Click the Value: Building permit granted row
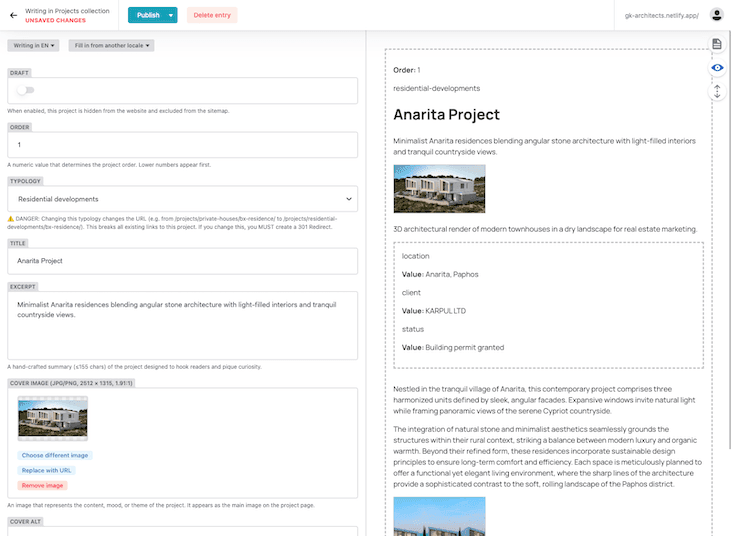The height and width of the screenshot is (536, 731). click(453, 348)
